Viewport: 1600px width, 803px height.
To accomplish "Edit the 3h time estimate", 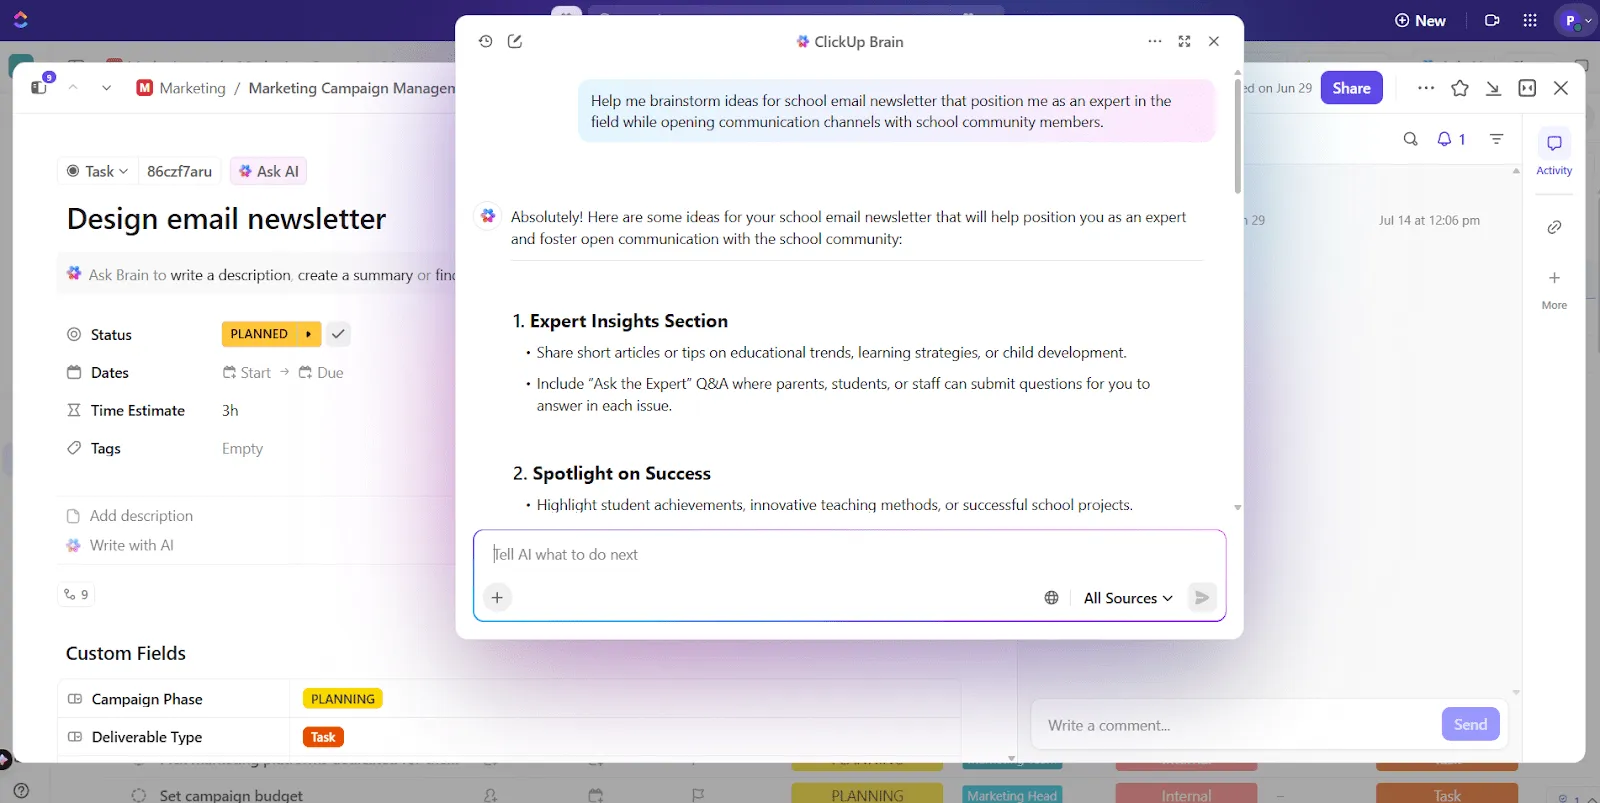I will [x=230, y=410].
